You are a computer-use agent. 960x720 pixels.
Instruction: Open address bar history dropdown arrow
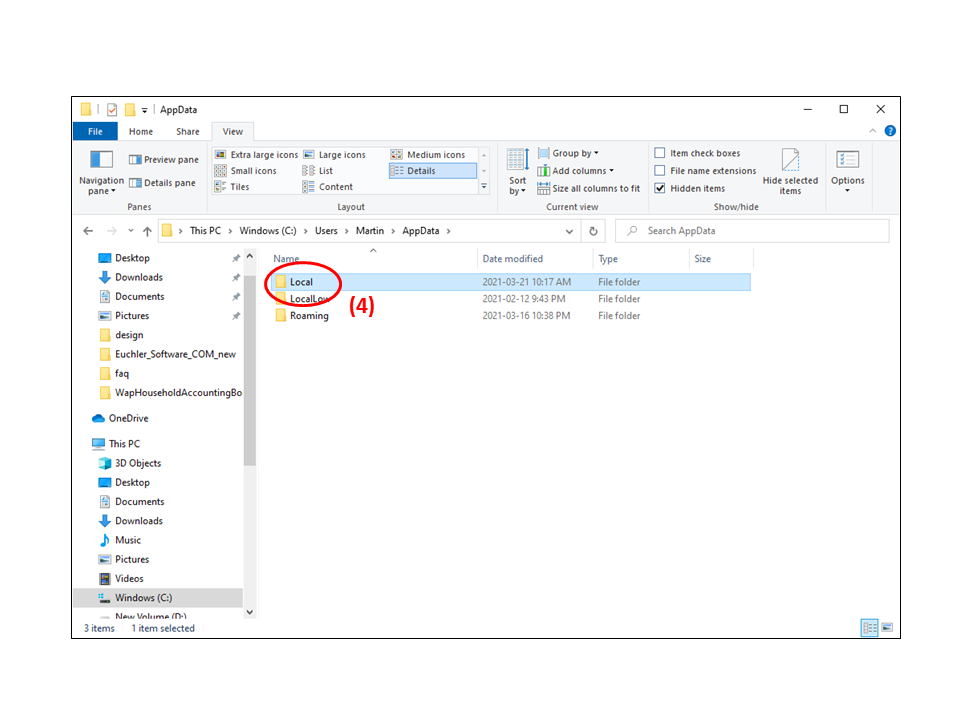click(570, 231)
